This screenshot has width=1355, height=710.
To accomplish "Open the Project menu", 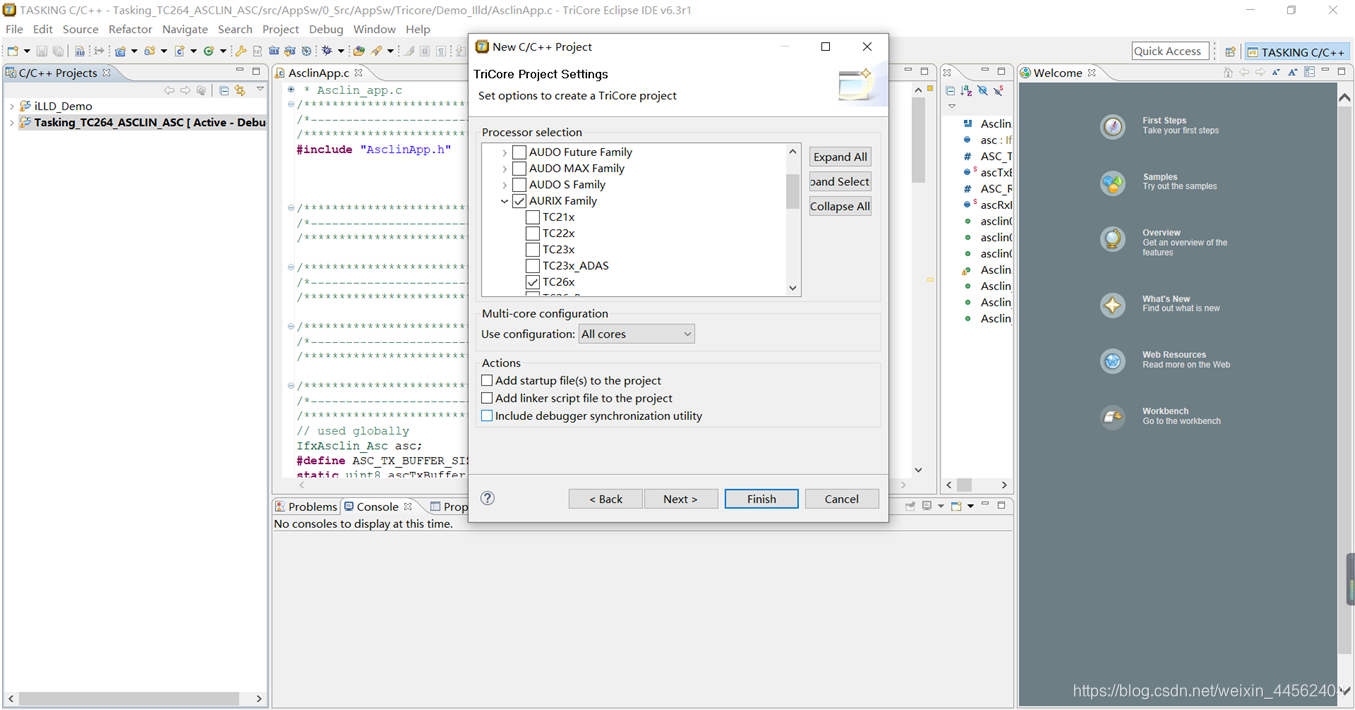I will pos(280,29).
